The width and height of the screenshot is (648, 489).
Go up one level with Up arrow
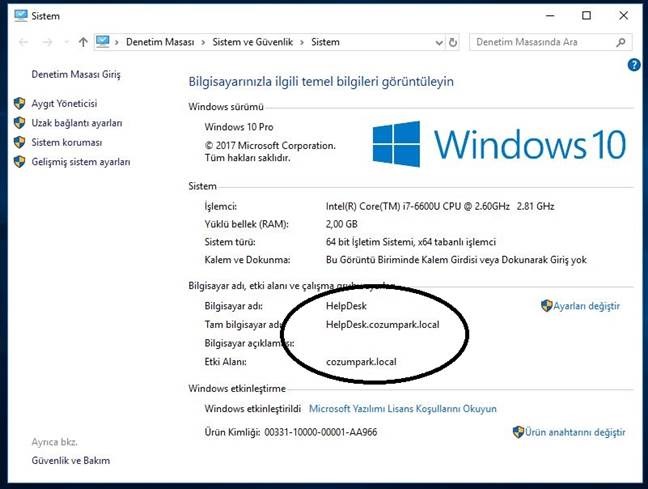(x=83, y=42)
